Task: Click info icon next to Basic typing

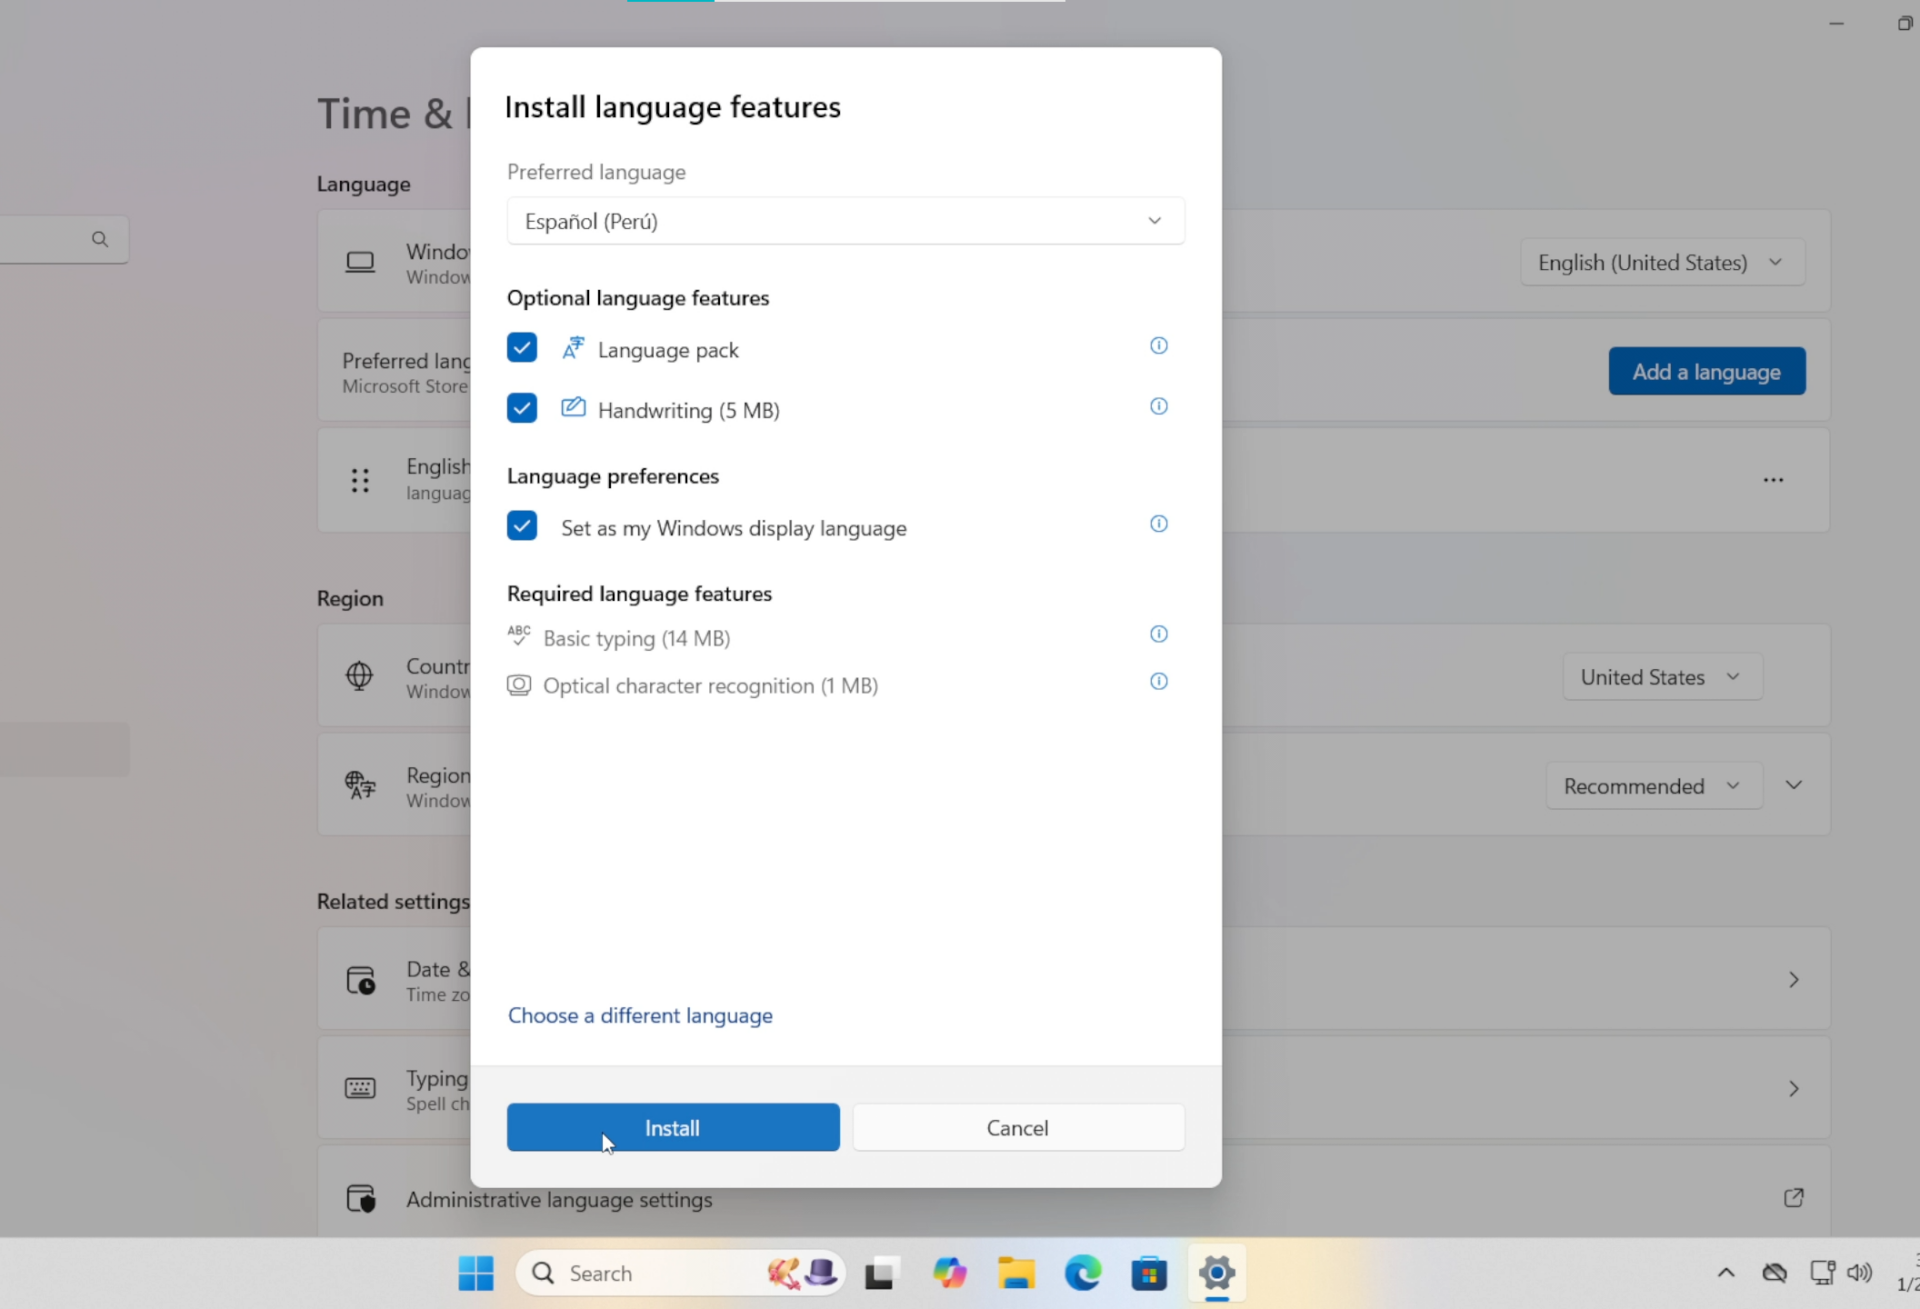Action: click(1158, 634)
